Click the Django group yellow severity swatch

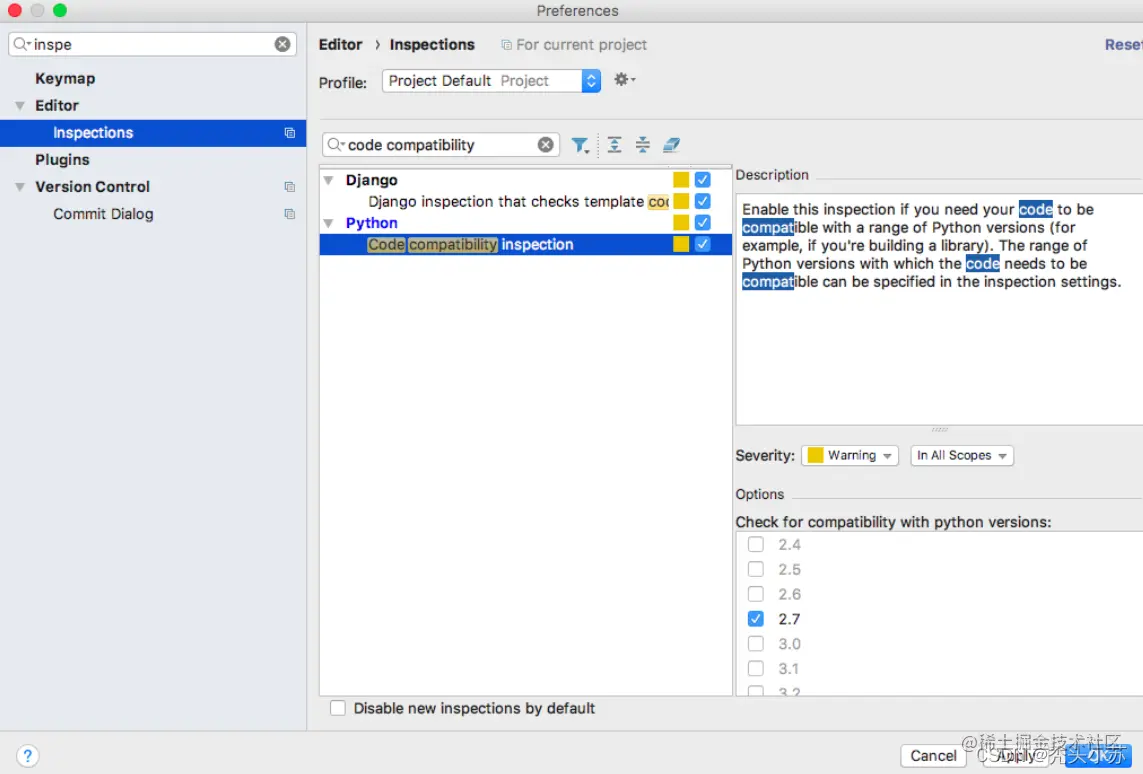(681, 179)
